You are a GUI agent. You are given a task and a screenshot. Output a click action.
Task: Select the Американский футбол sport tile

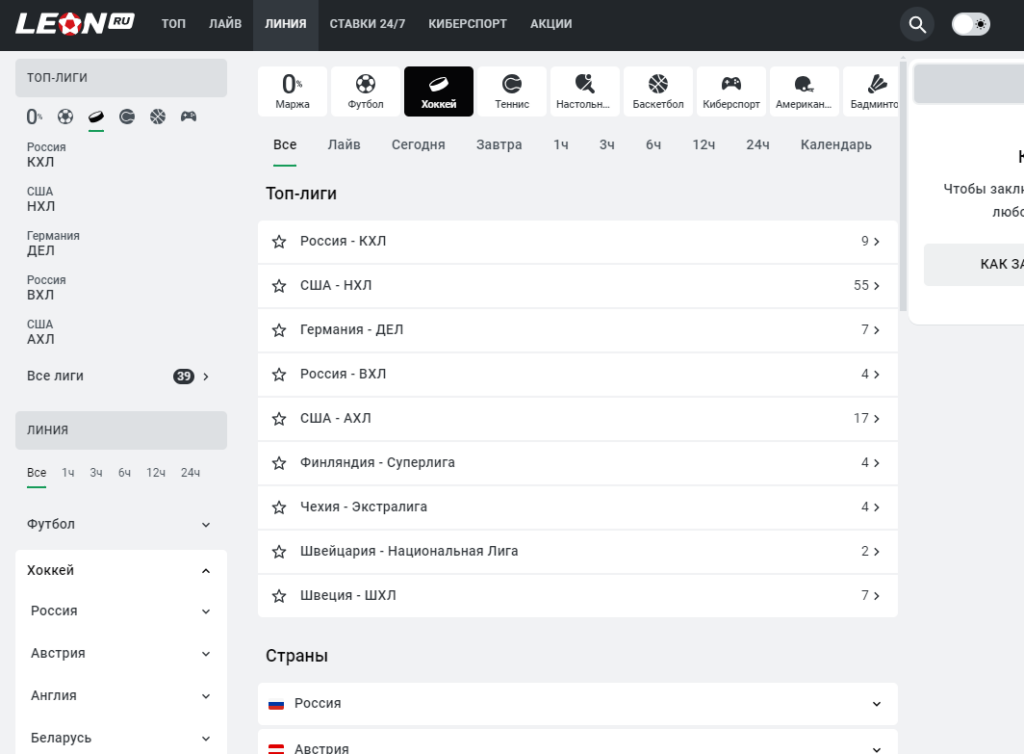[x=805, y=91]
